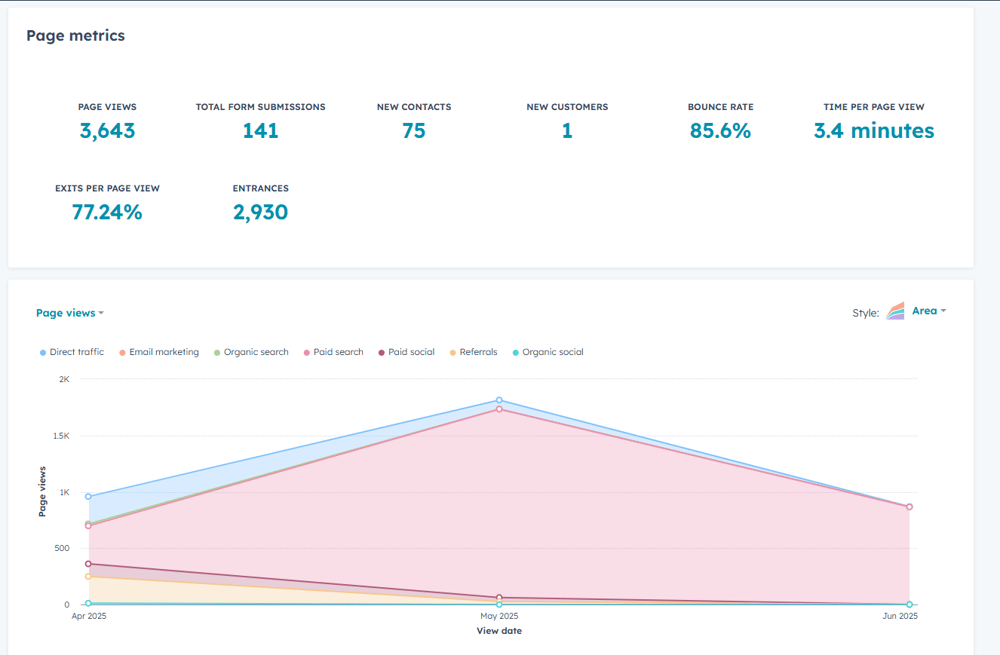Image resolution: width=1000 pixels, height=655 pixels.
Task: Click the May 2025 peak data point
Action: tap(498, 400)
